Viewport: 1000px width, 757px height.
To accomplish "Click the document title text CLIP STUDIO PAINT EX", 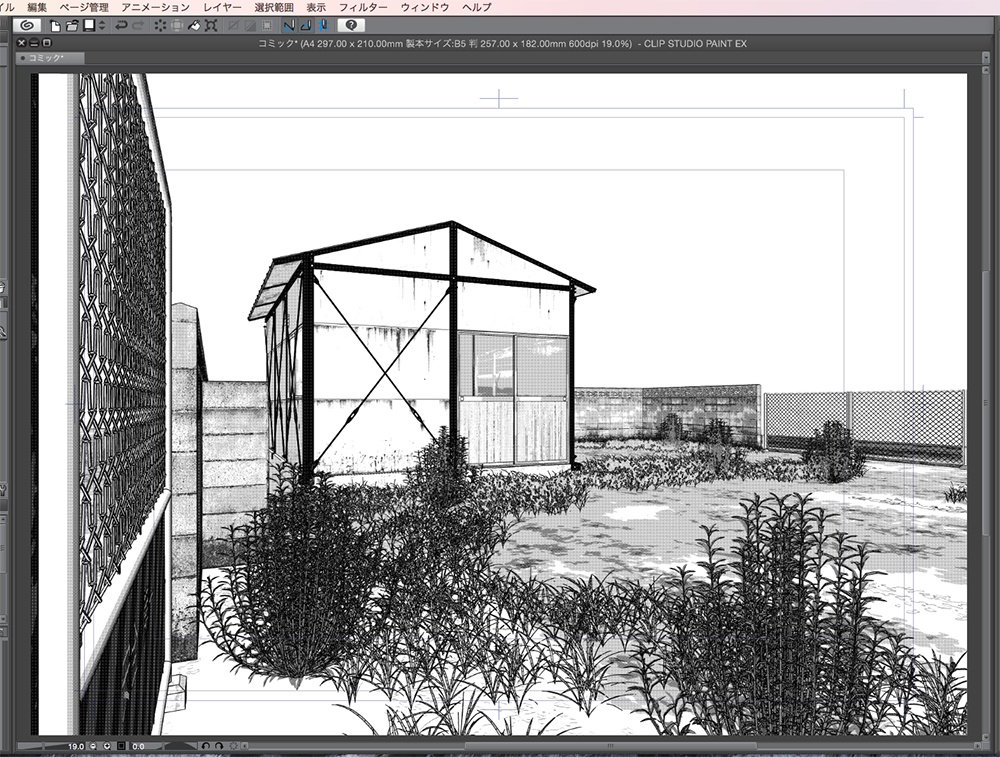I will pos(695,44).
